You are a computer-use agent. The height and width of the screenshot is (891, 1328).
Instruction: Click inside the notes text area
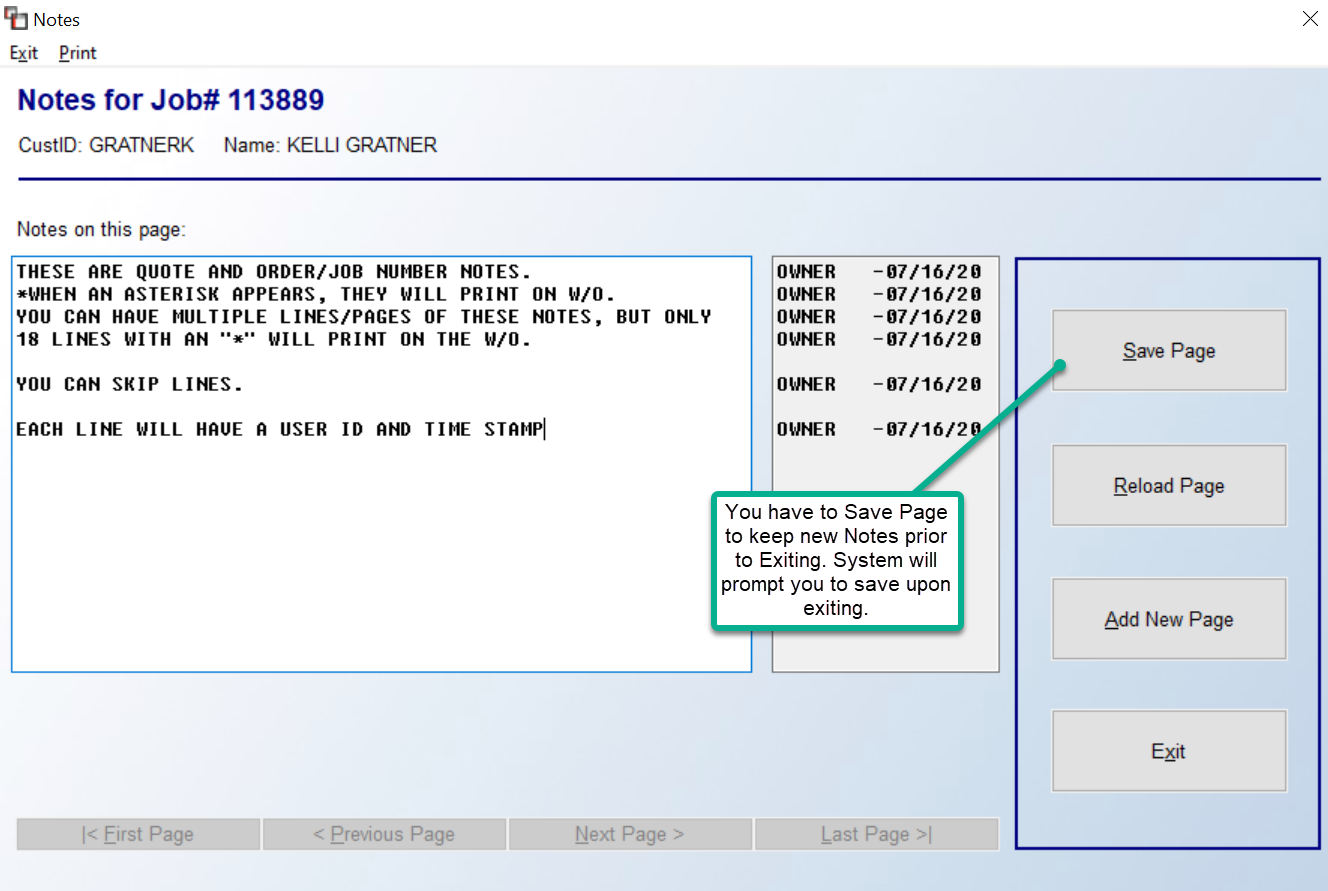click(380, 550)
